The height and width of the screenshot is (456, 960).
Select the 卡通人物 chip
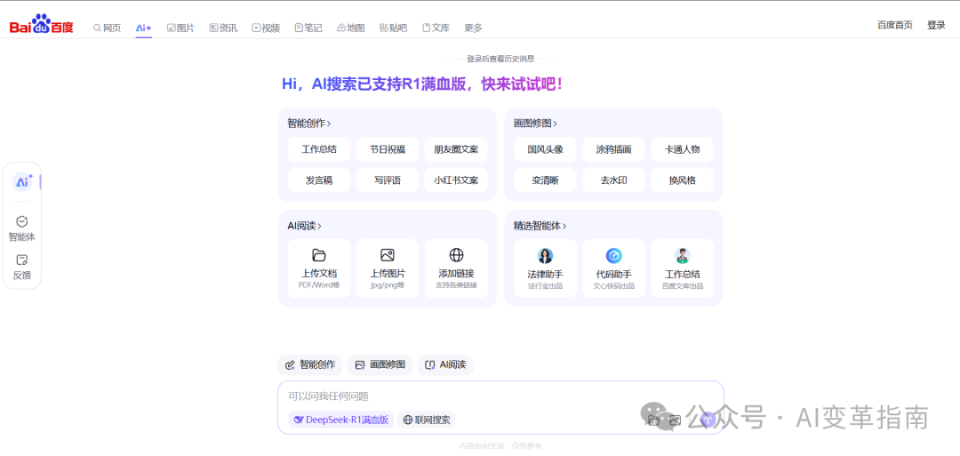coord(682,149)
